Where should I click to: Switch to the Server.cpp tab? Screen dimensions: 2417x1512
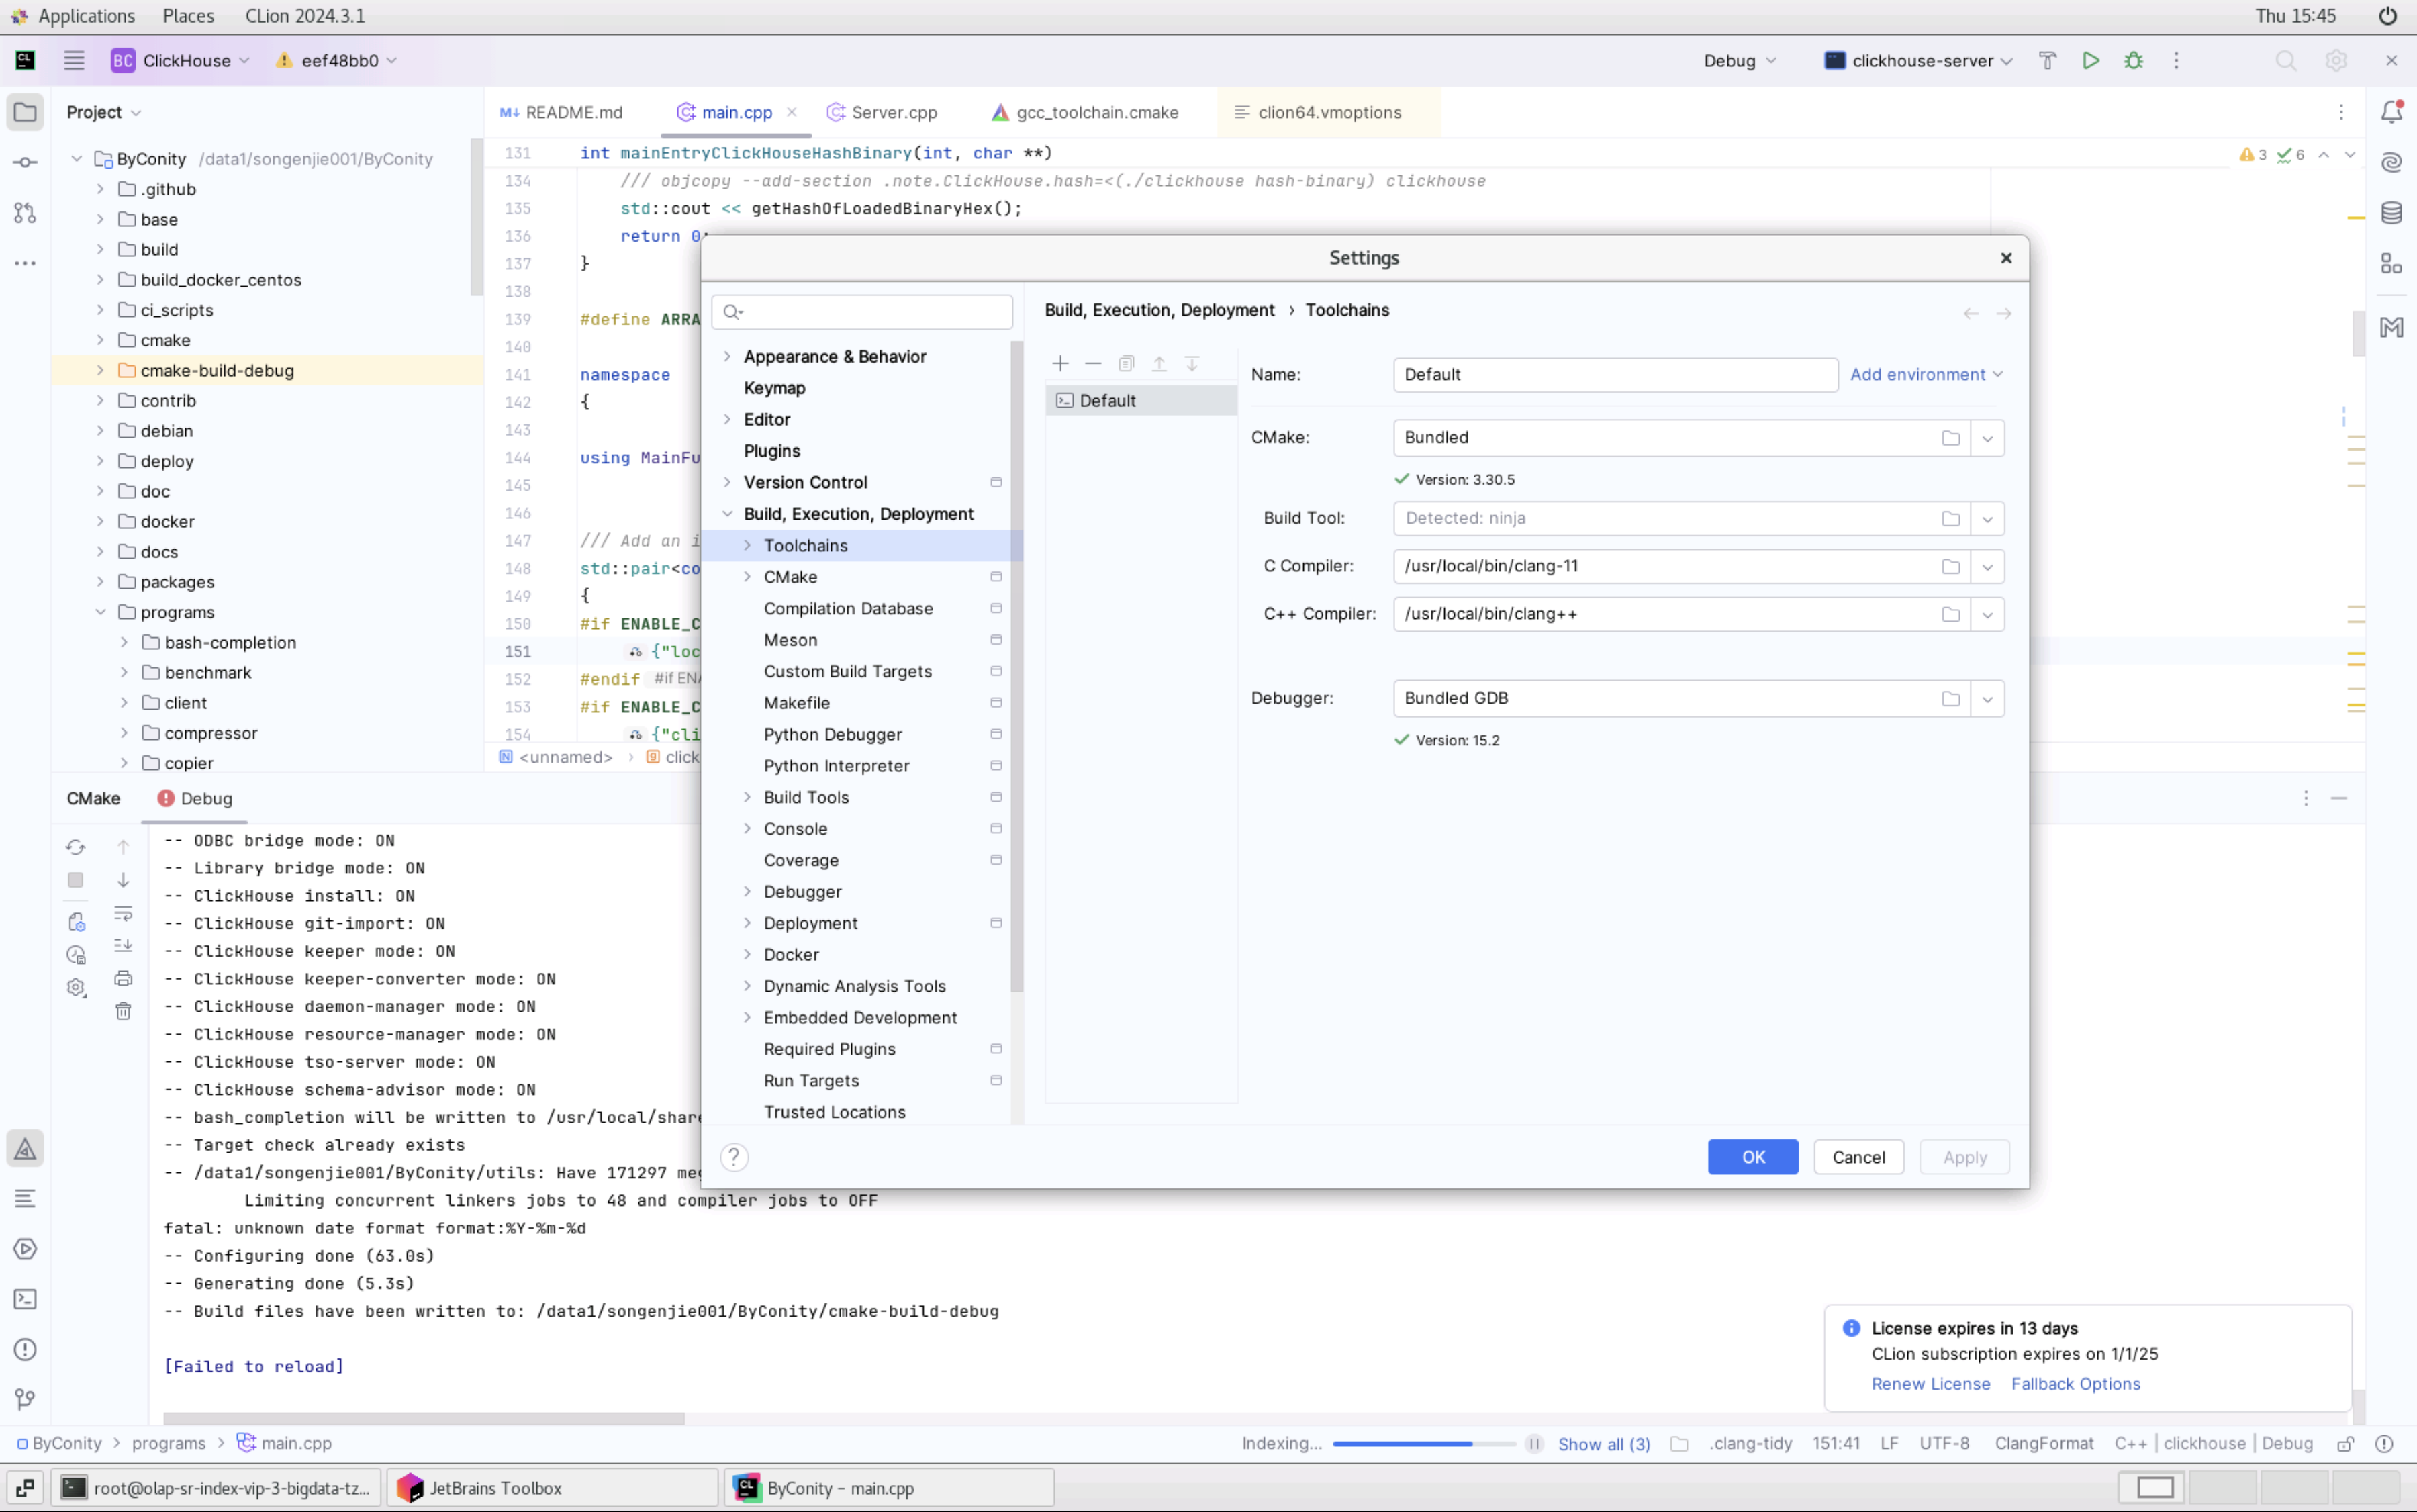(882, 113)
